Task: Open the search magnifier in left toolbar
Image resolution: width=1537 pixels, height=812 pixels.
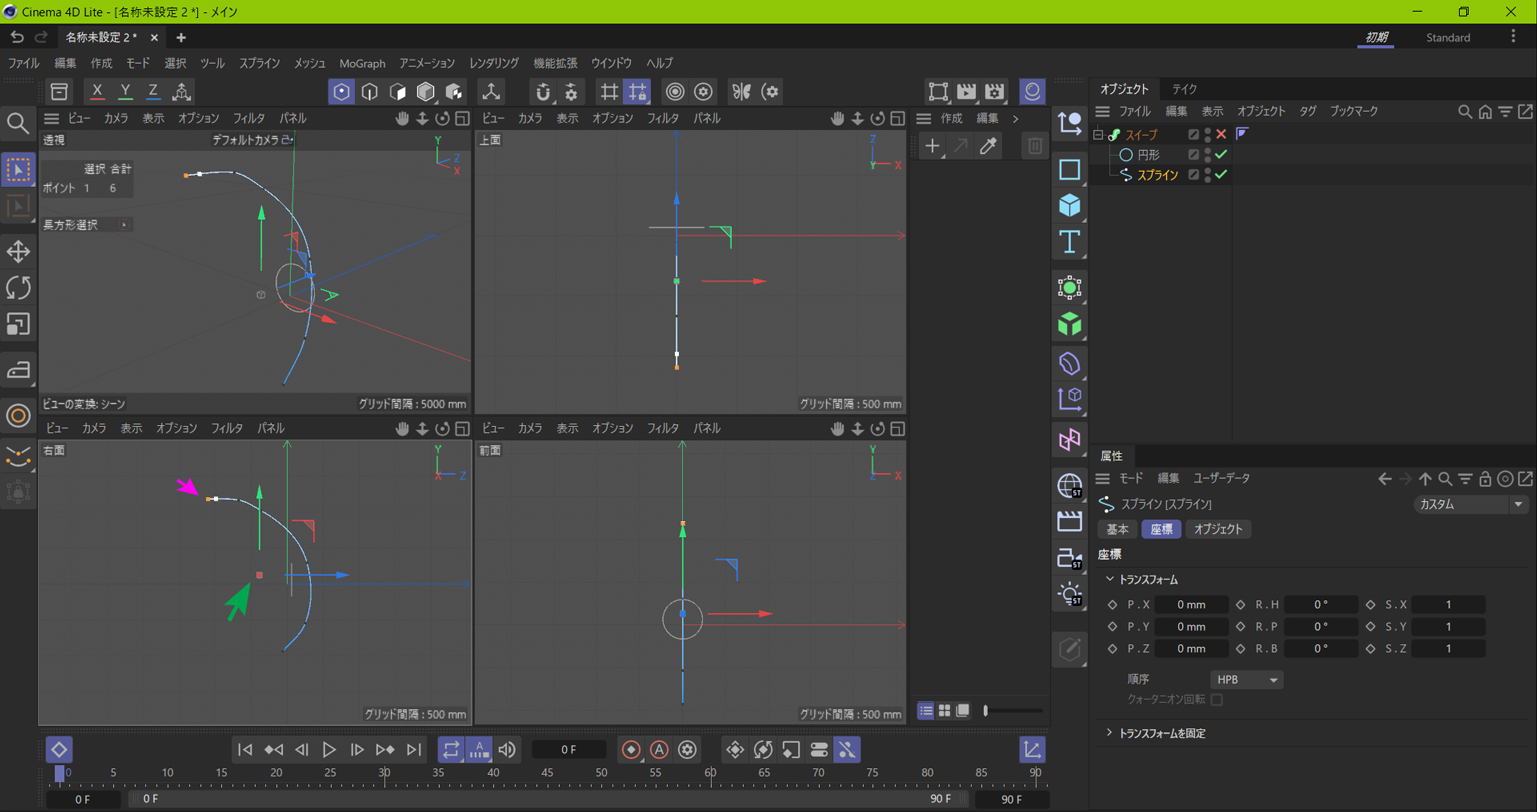Action: [x=18, y=123]
